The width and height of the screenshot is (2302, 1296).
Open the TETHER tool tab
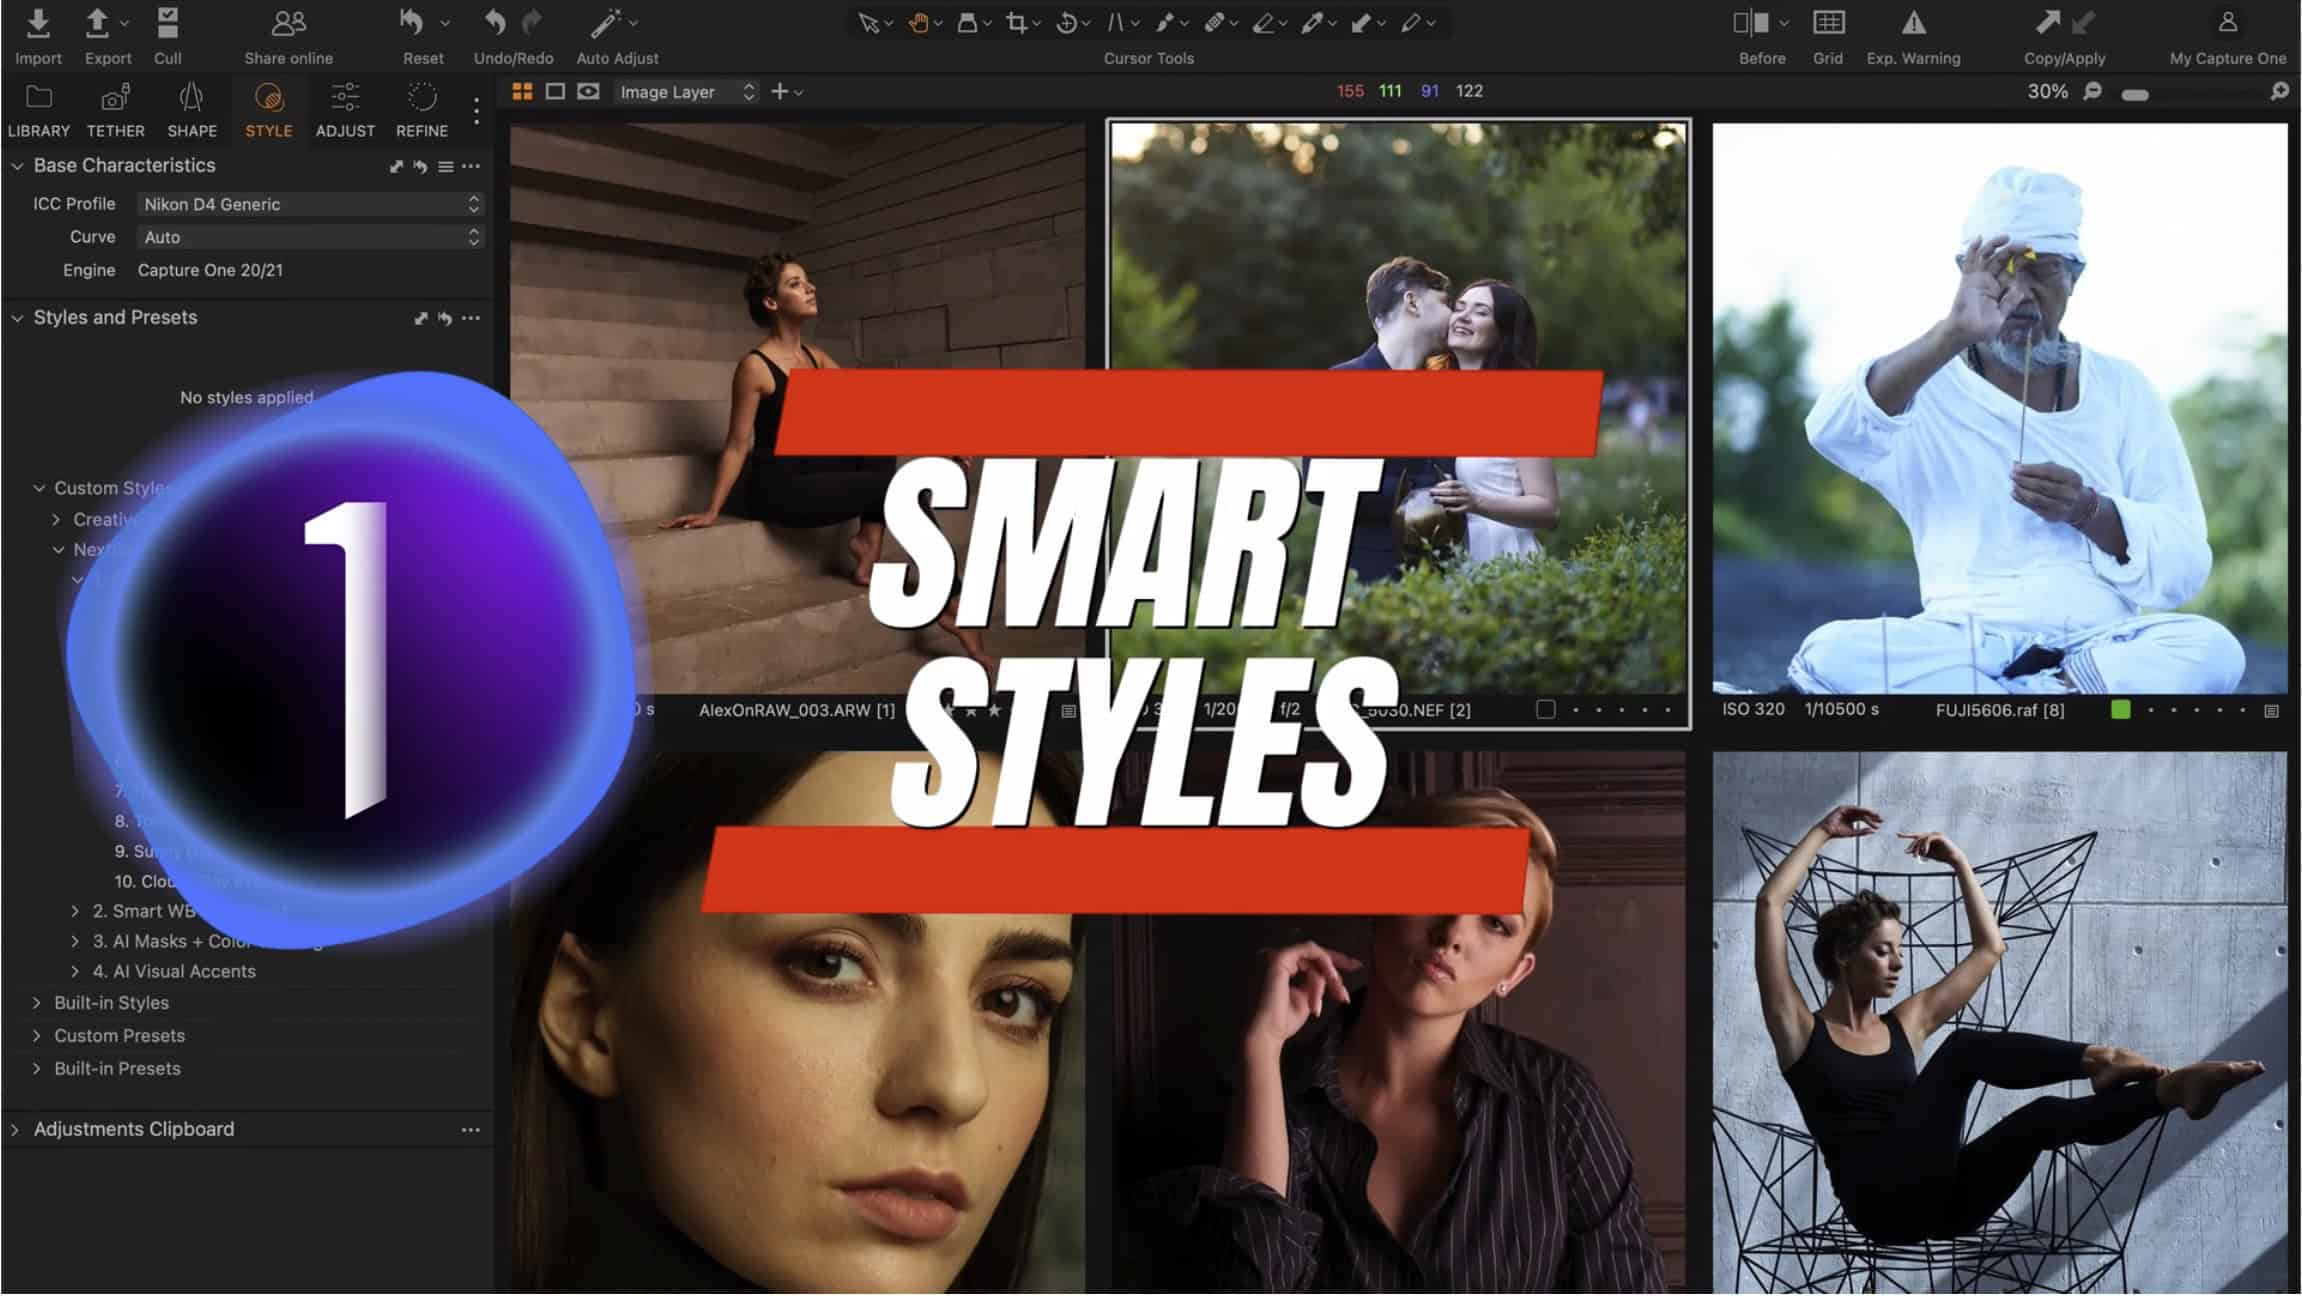tap(115, 110)
